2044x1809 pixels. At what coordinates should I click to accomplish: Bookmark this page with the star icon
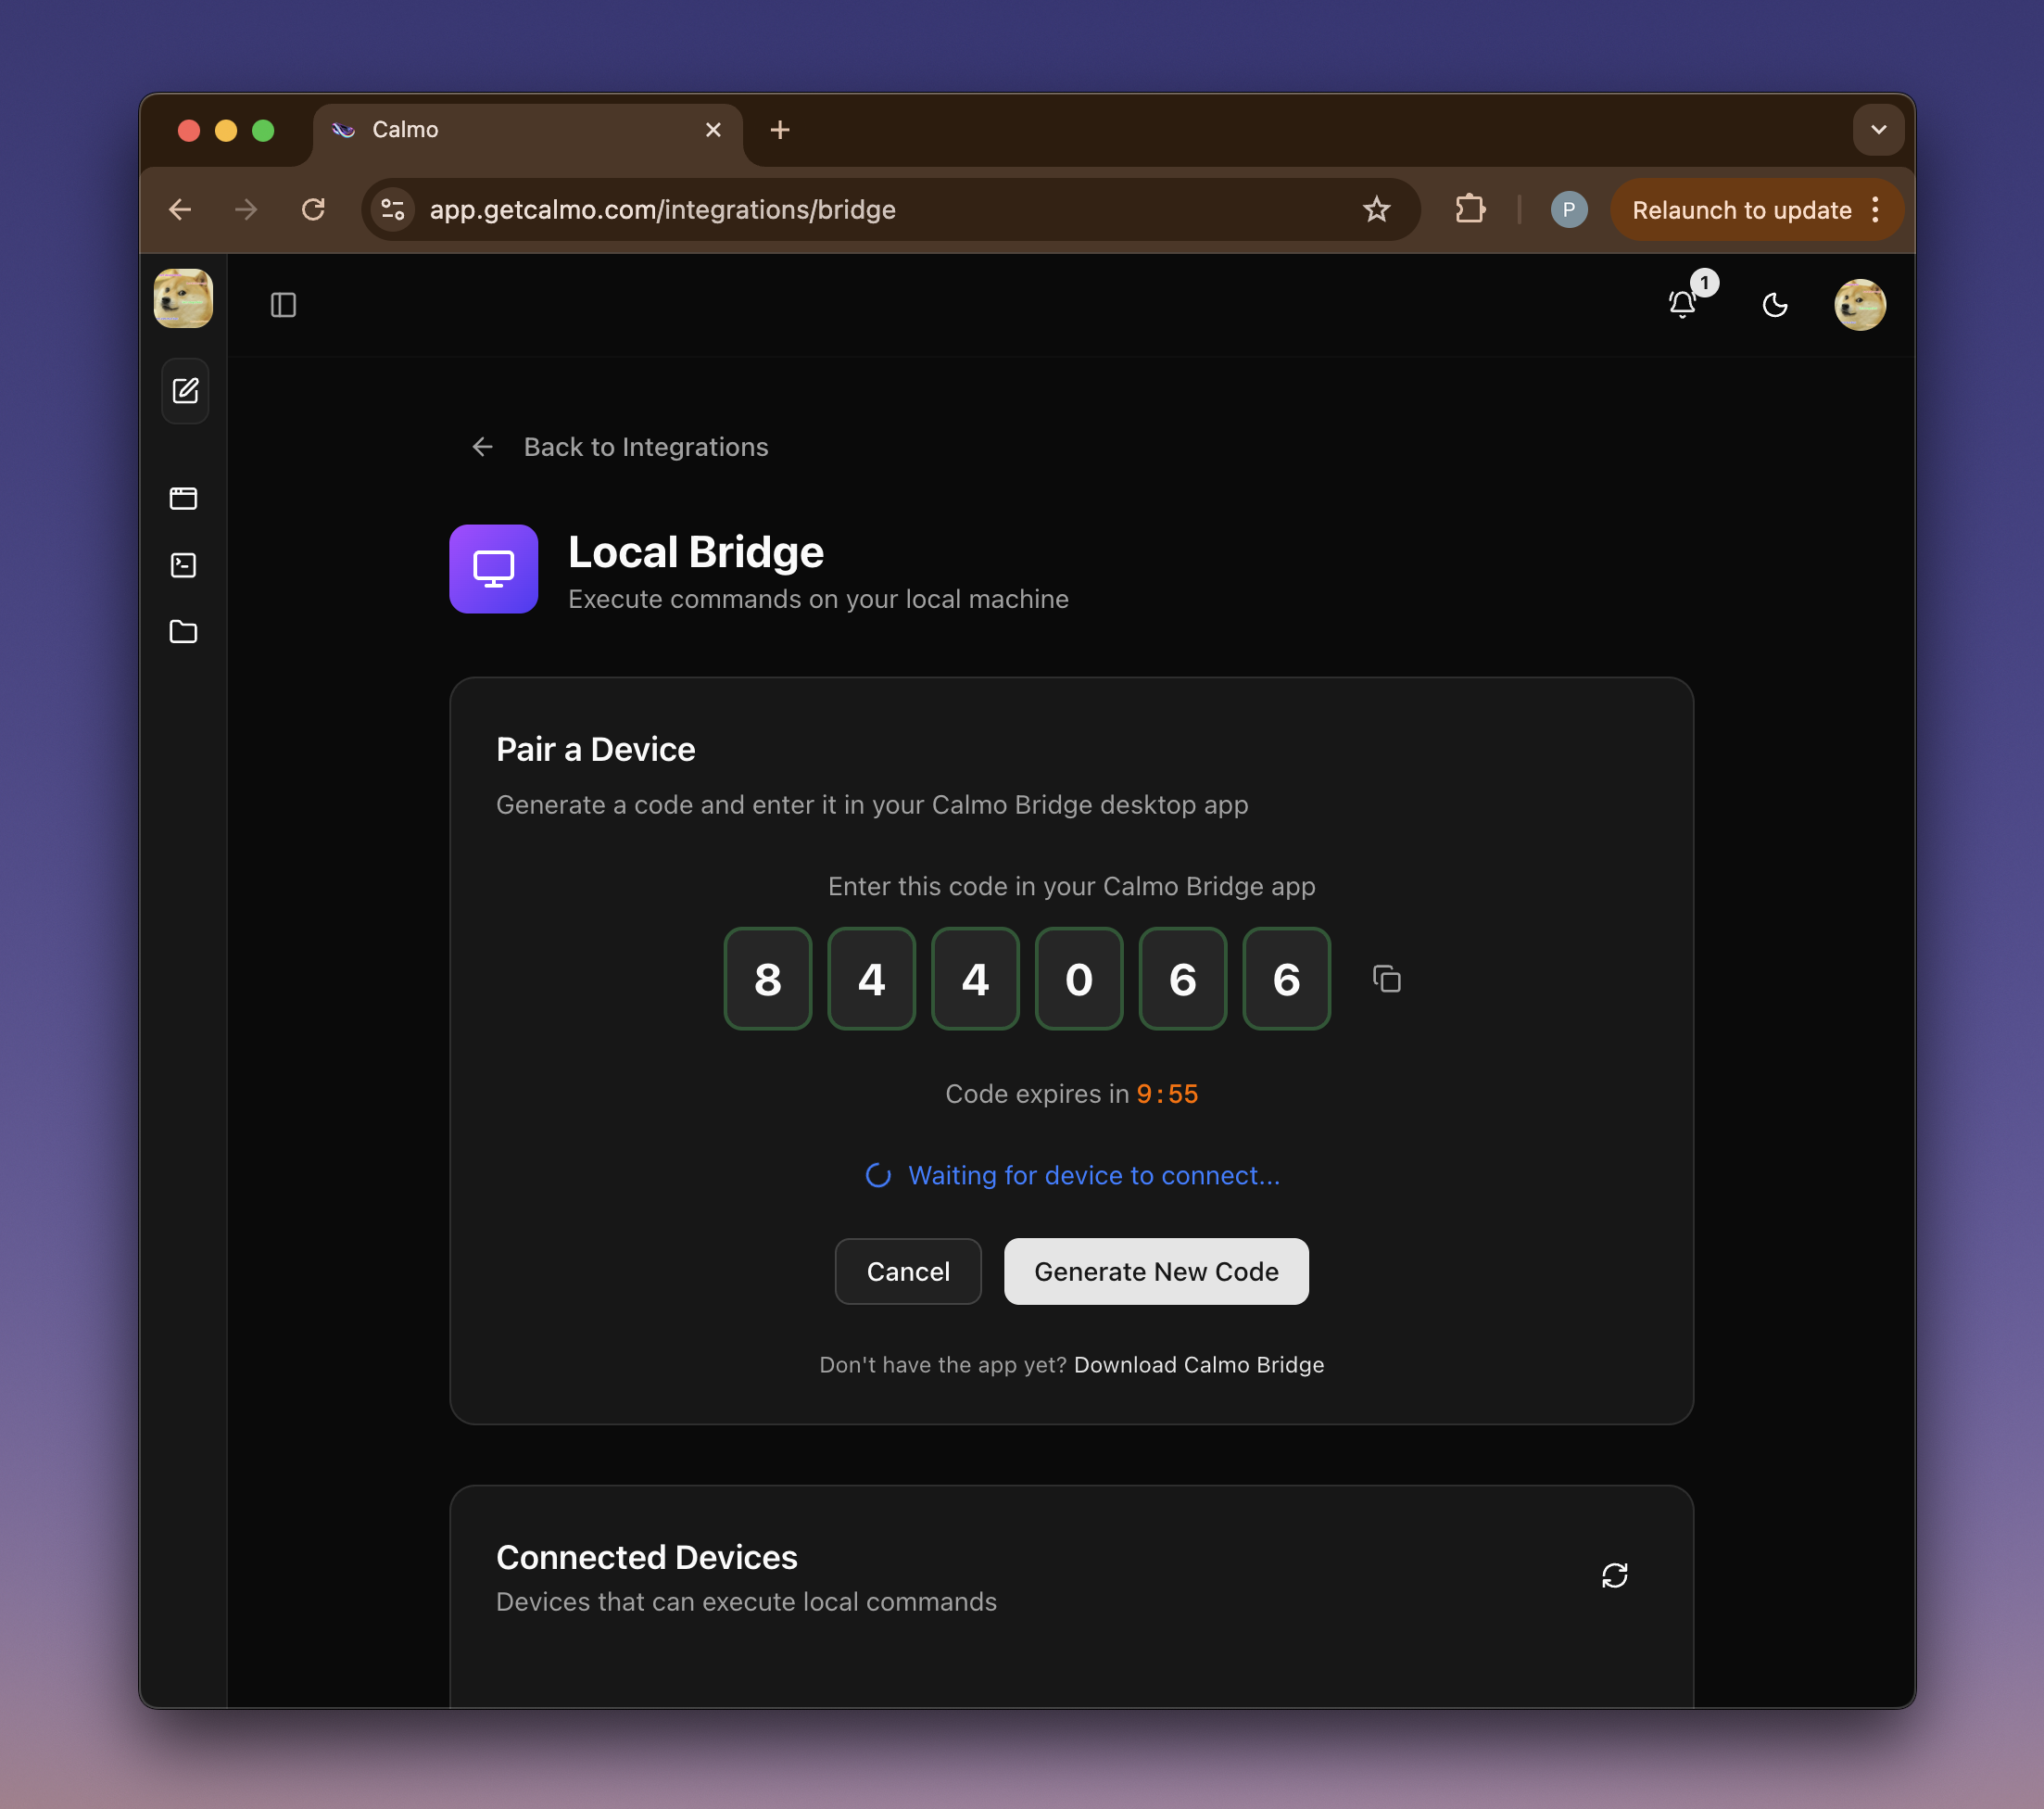click(x=1377, y=209)
